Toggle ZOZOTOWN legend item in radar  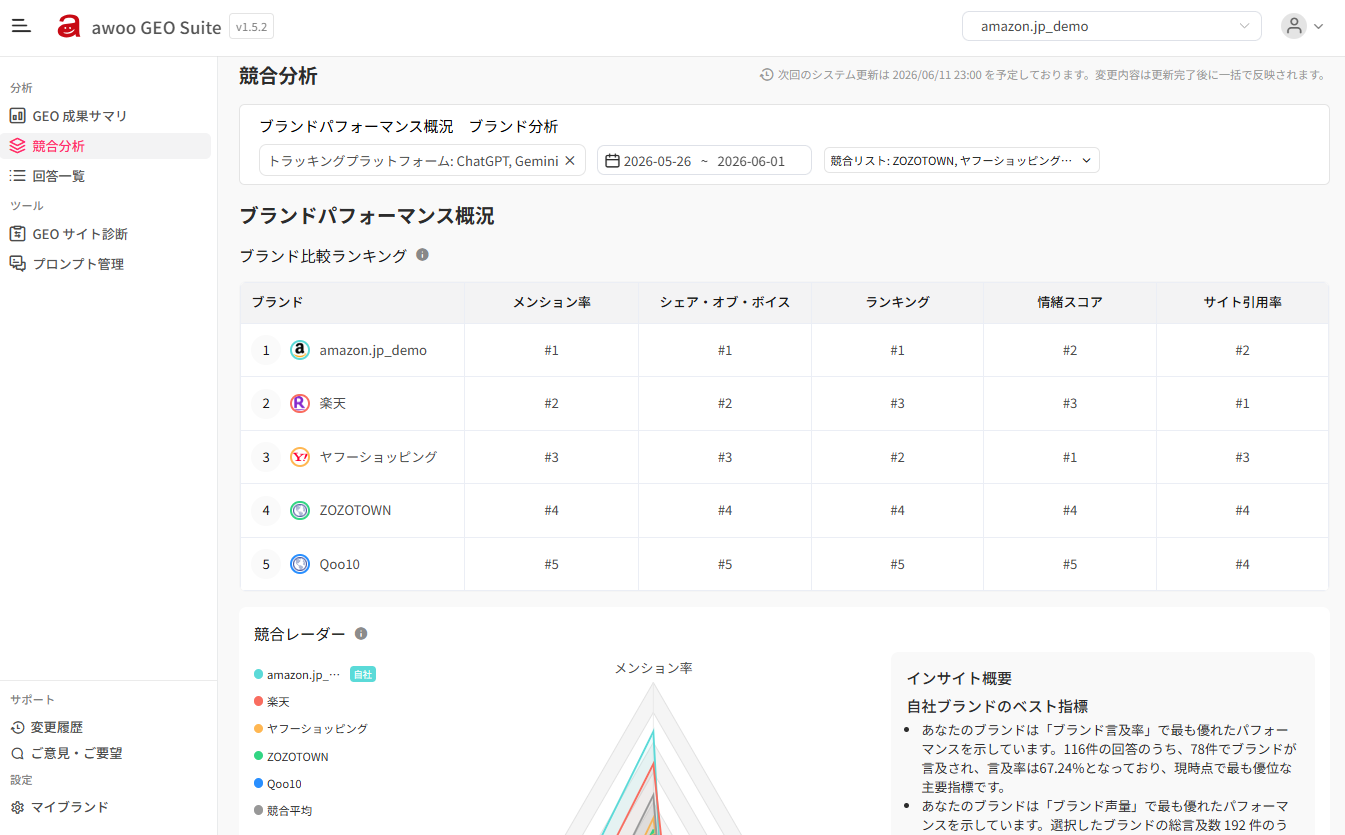[x=291, y=757]
